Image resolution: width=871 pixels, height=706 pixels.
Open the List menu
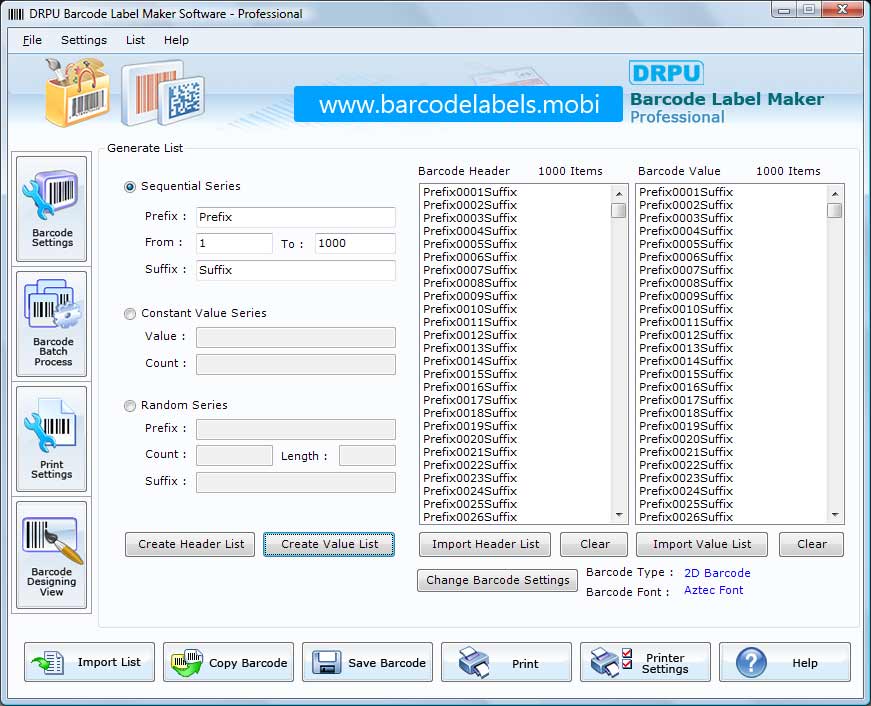tap(135, 40)
